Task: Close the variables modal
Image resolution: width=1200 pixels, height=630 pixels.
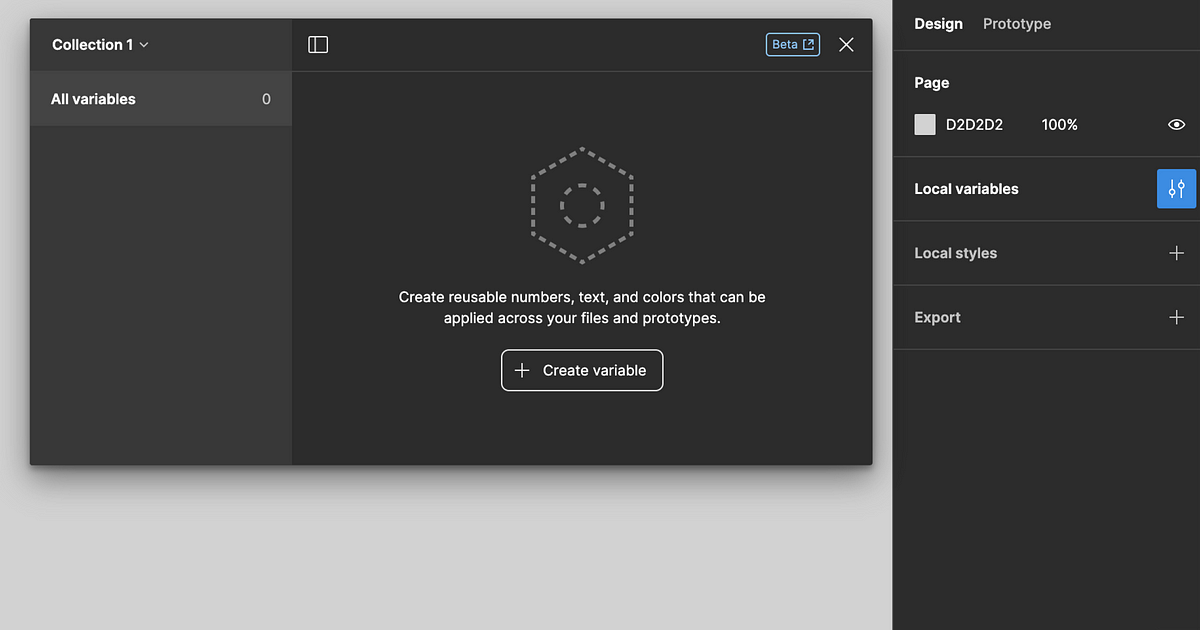Action: pyautogui.click(x=846, y=44)
